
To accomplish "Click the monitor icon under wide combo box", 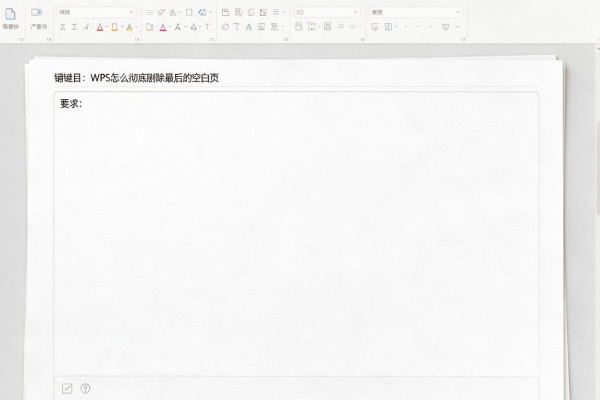I will coord(375,27).
